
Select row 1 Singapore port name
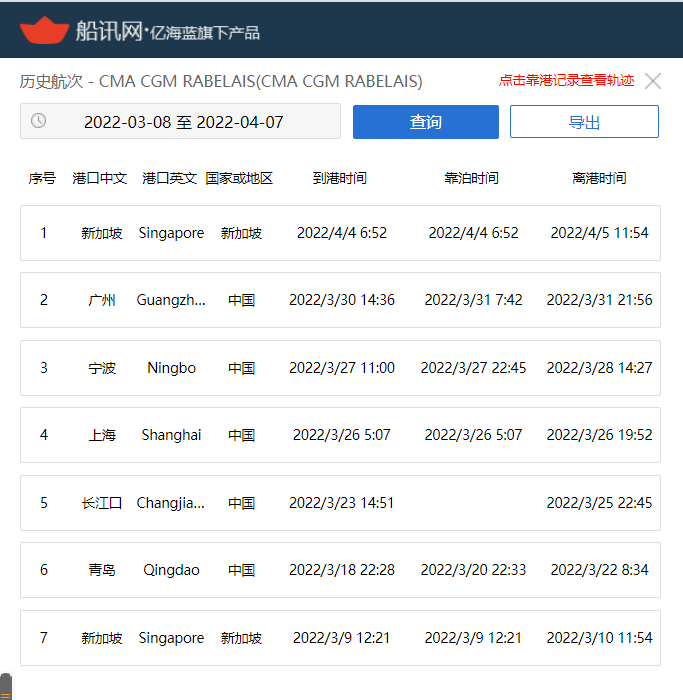(x=171, y=233)
